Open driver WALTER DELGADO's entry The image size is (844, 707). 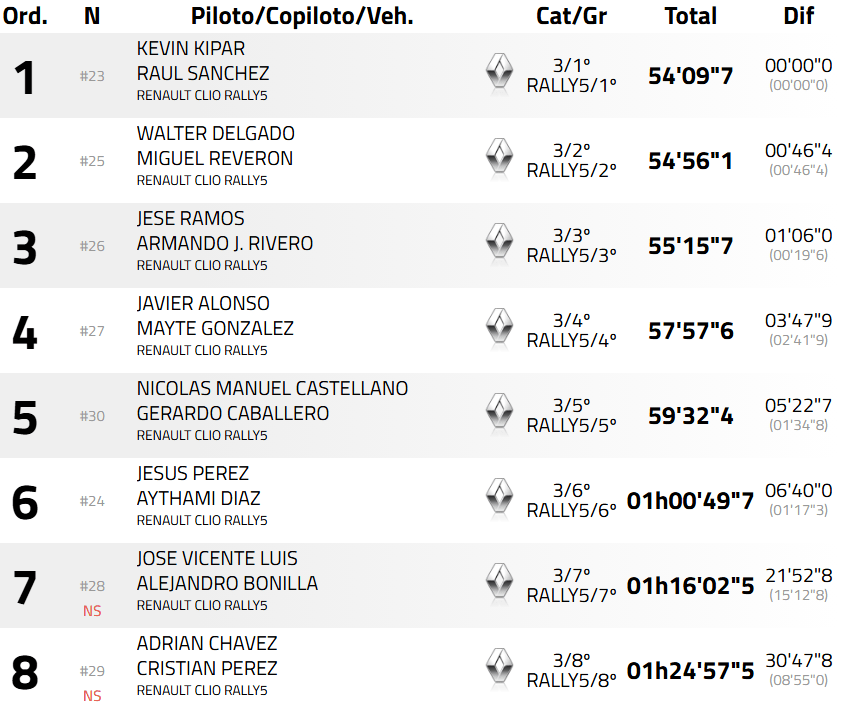[216, 134]
